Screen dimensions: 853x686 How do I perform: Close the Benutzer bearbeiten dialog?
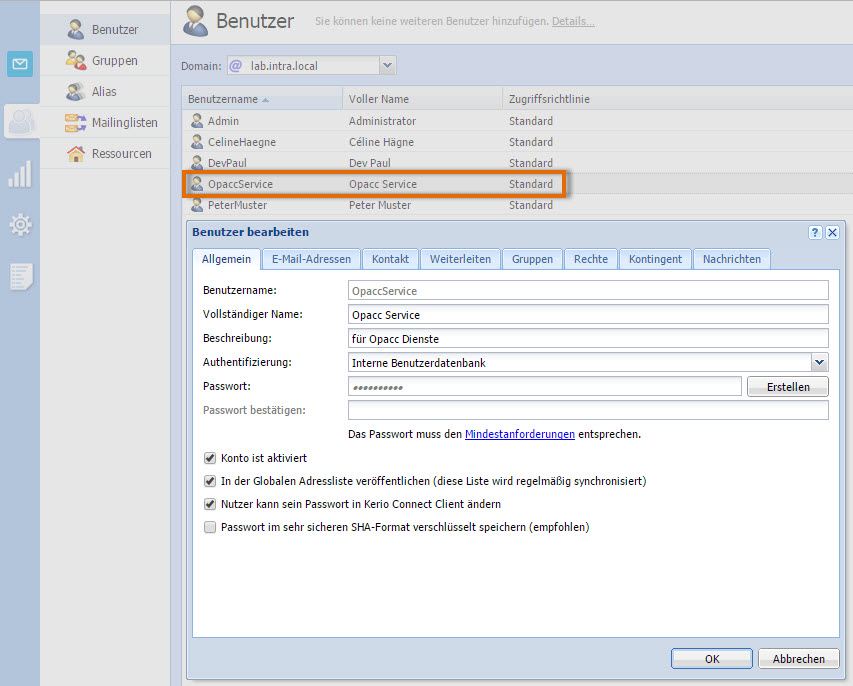[832, 233]
